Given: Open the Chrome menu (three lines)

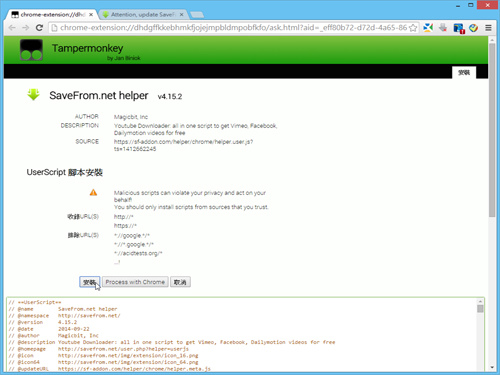Looking at the screenshot, I should (488, 28).
